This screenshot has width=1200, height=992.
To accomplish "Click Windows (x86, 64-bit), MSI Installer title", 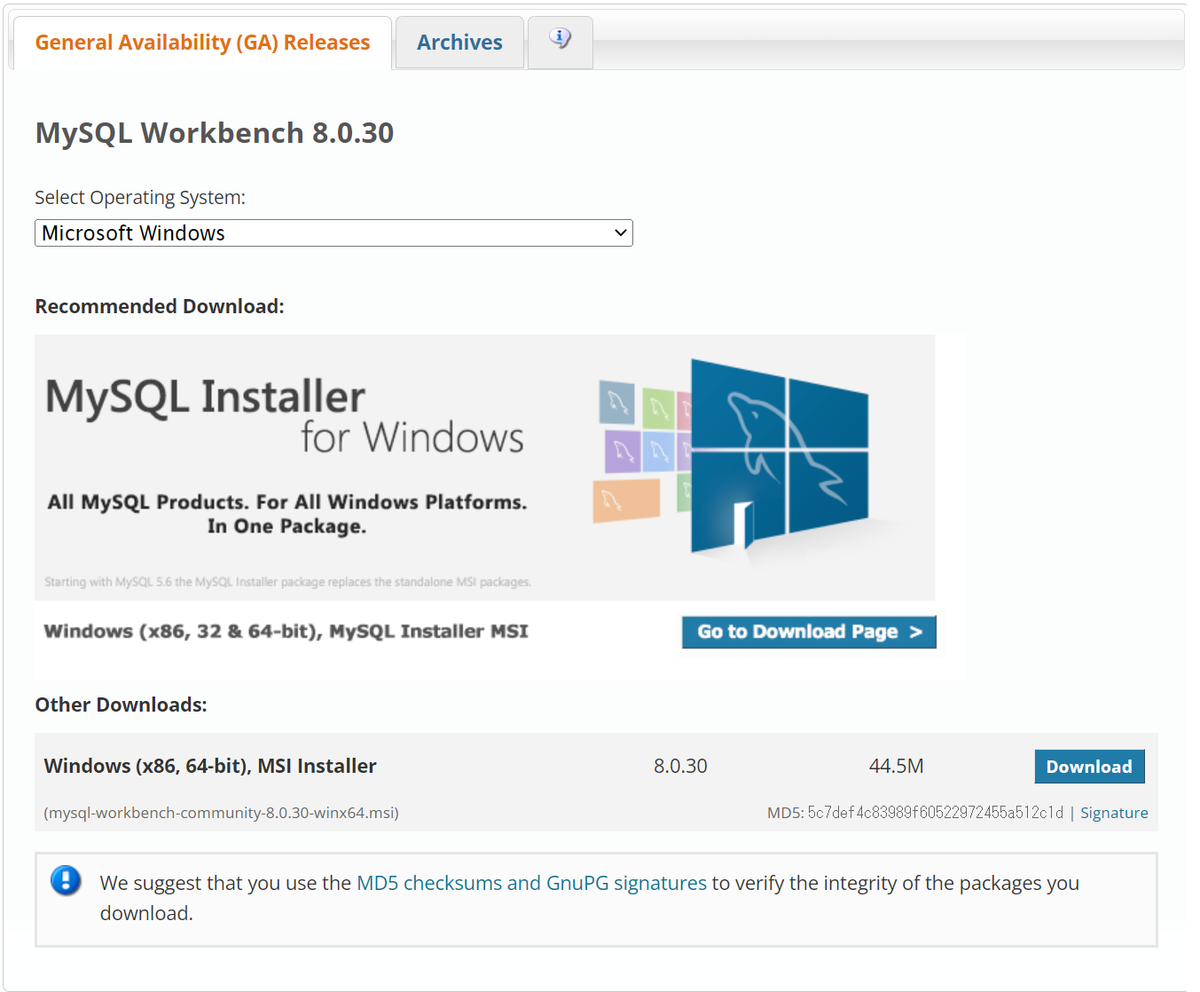I will 210,767.
